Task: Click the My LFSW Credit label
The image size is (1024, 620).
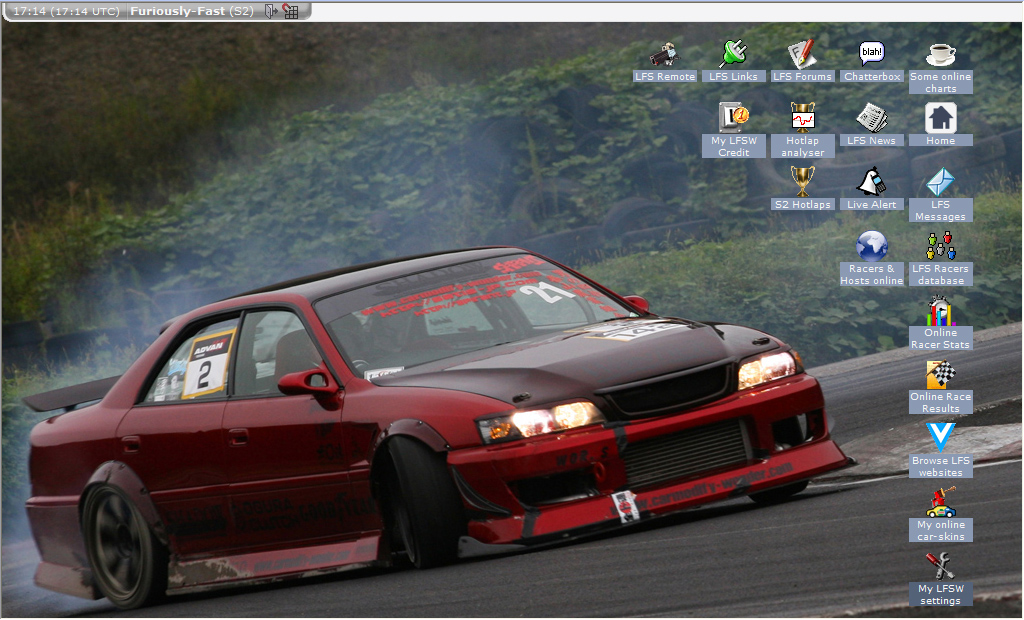Action: point(734,146)
